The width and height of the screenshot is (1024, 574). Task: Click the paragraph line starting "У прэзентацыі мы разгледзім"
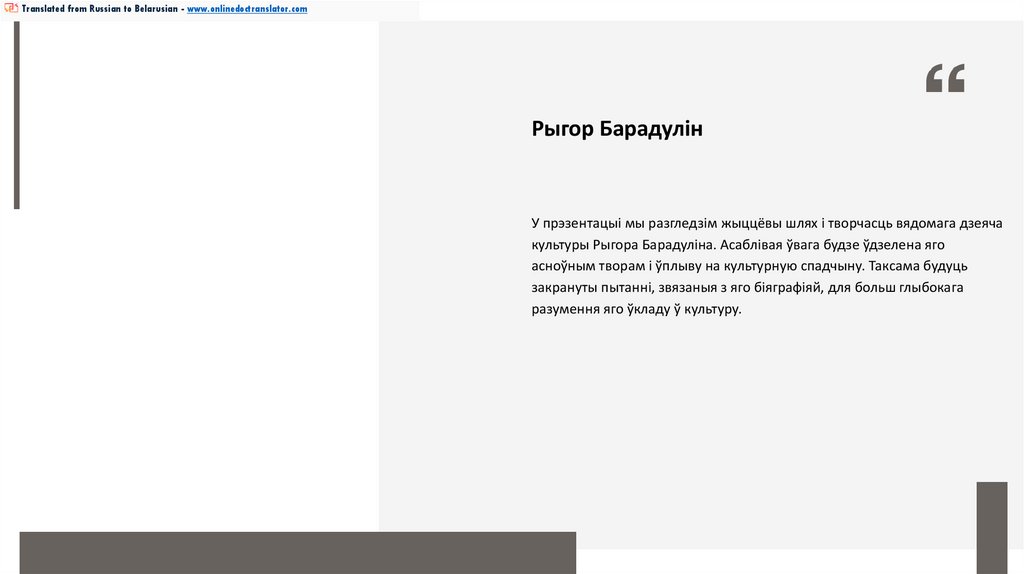767,223
